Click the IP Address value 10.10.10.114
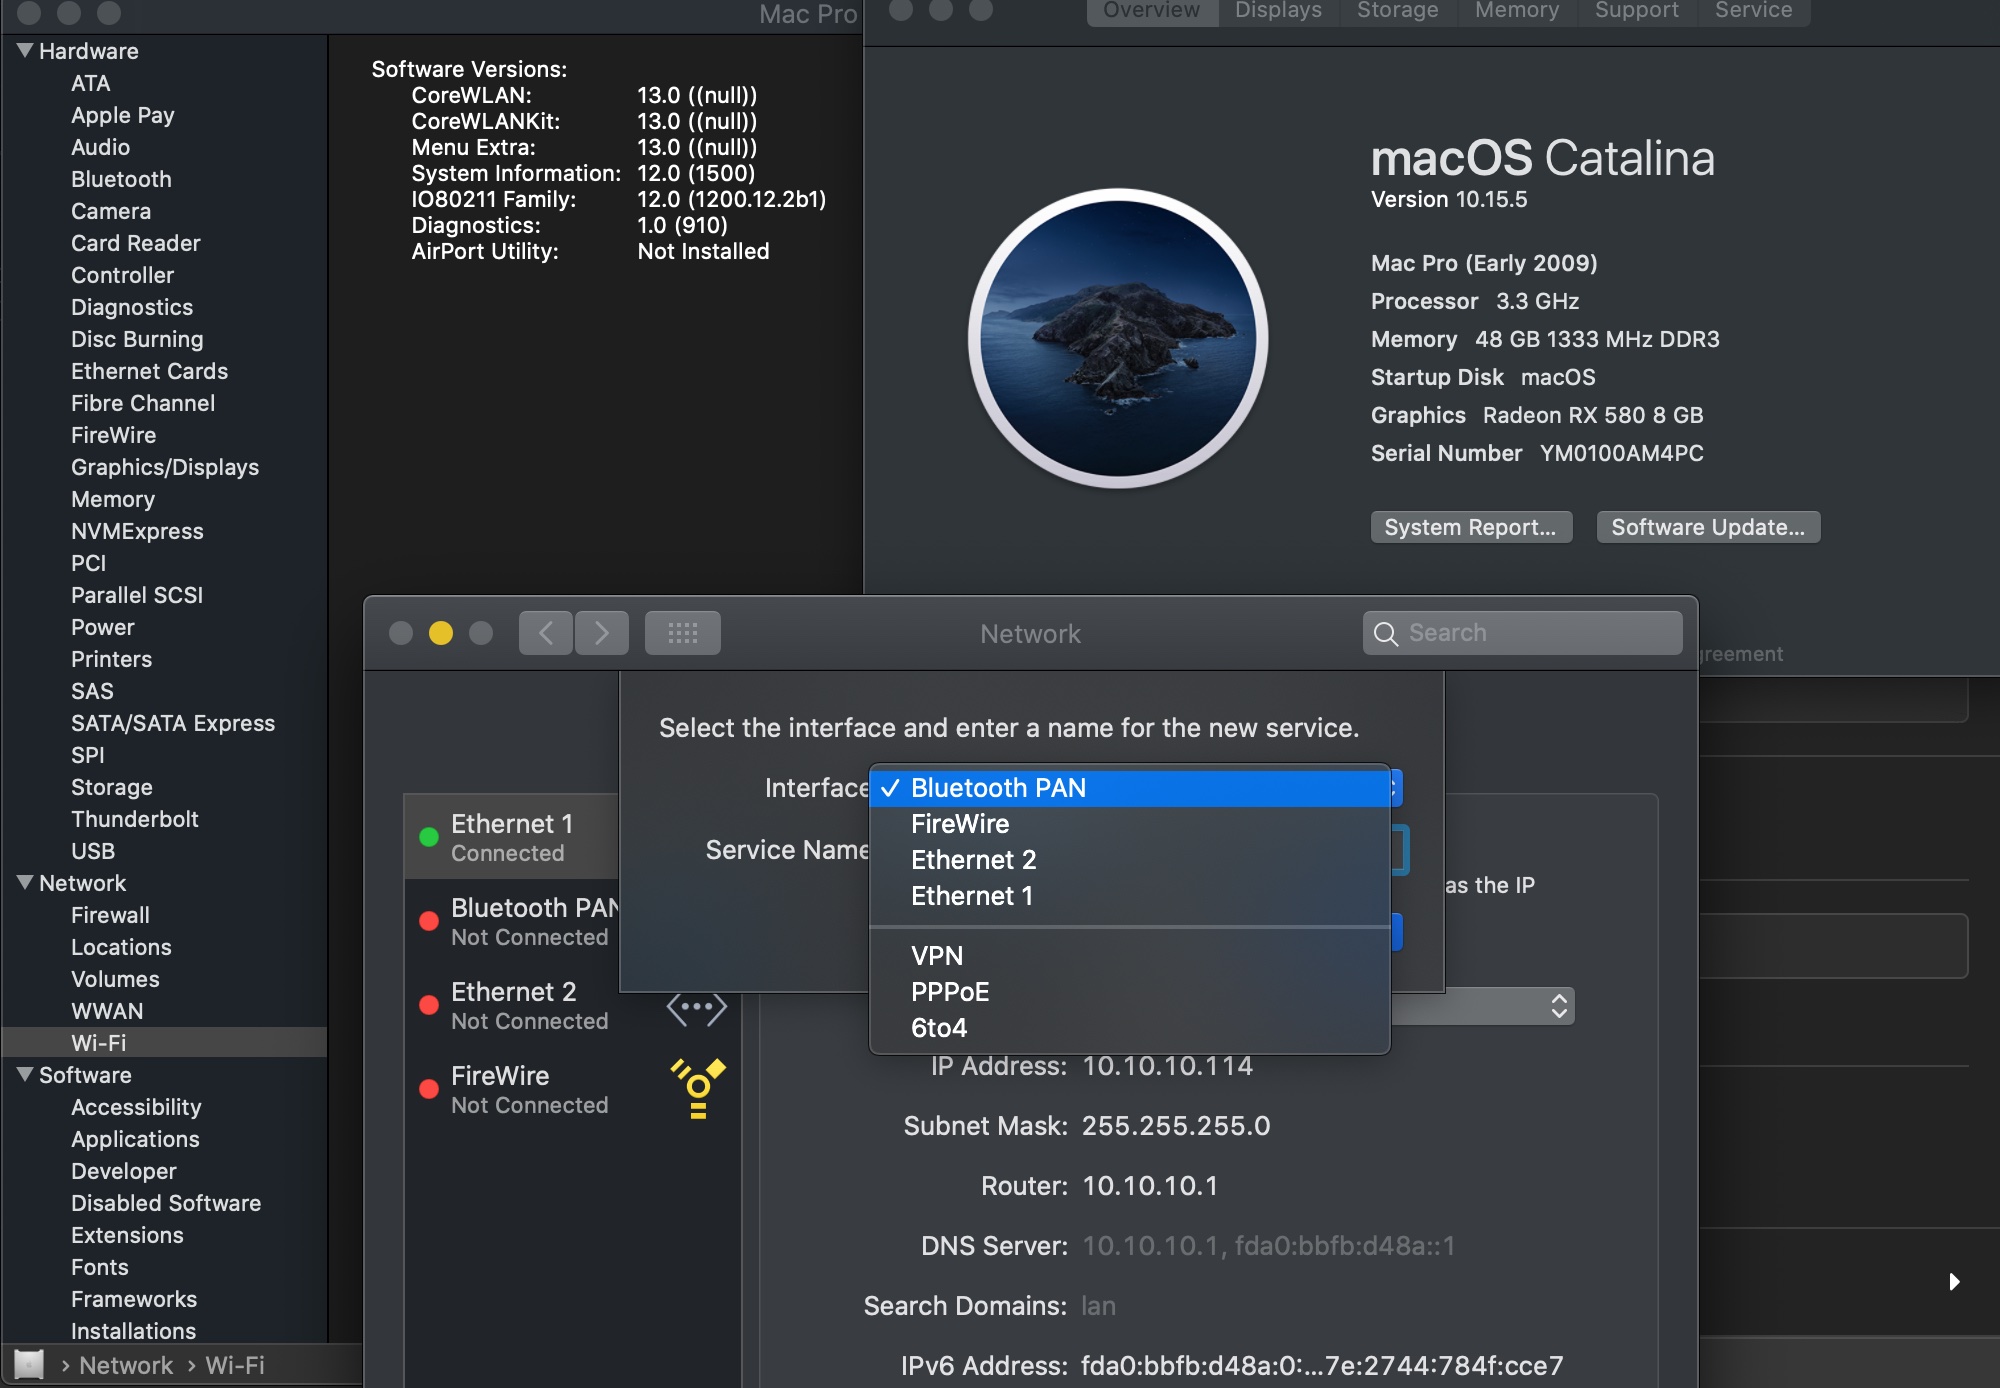This screenshot has height=1388, width=2000. pos(1167,1066)
